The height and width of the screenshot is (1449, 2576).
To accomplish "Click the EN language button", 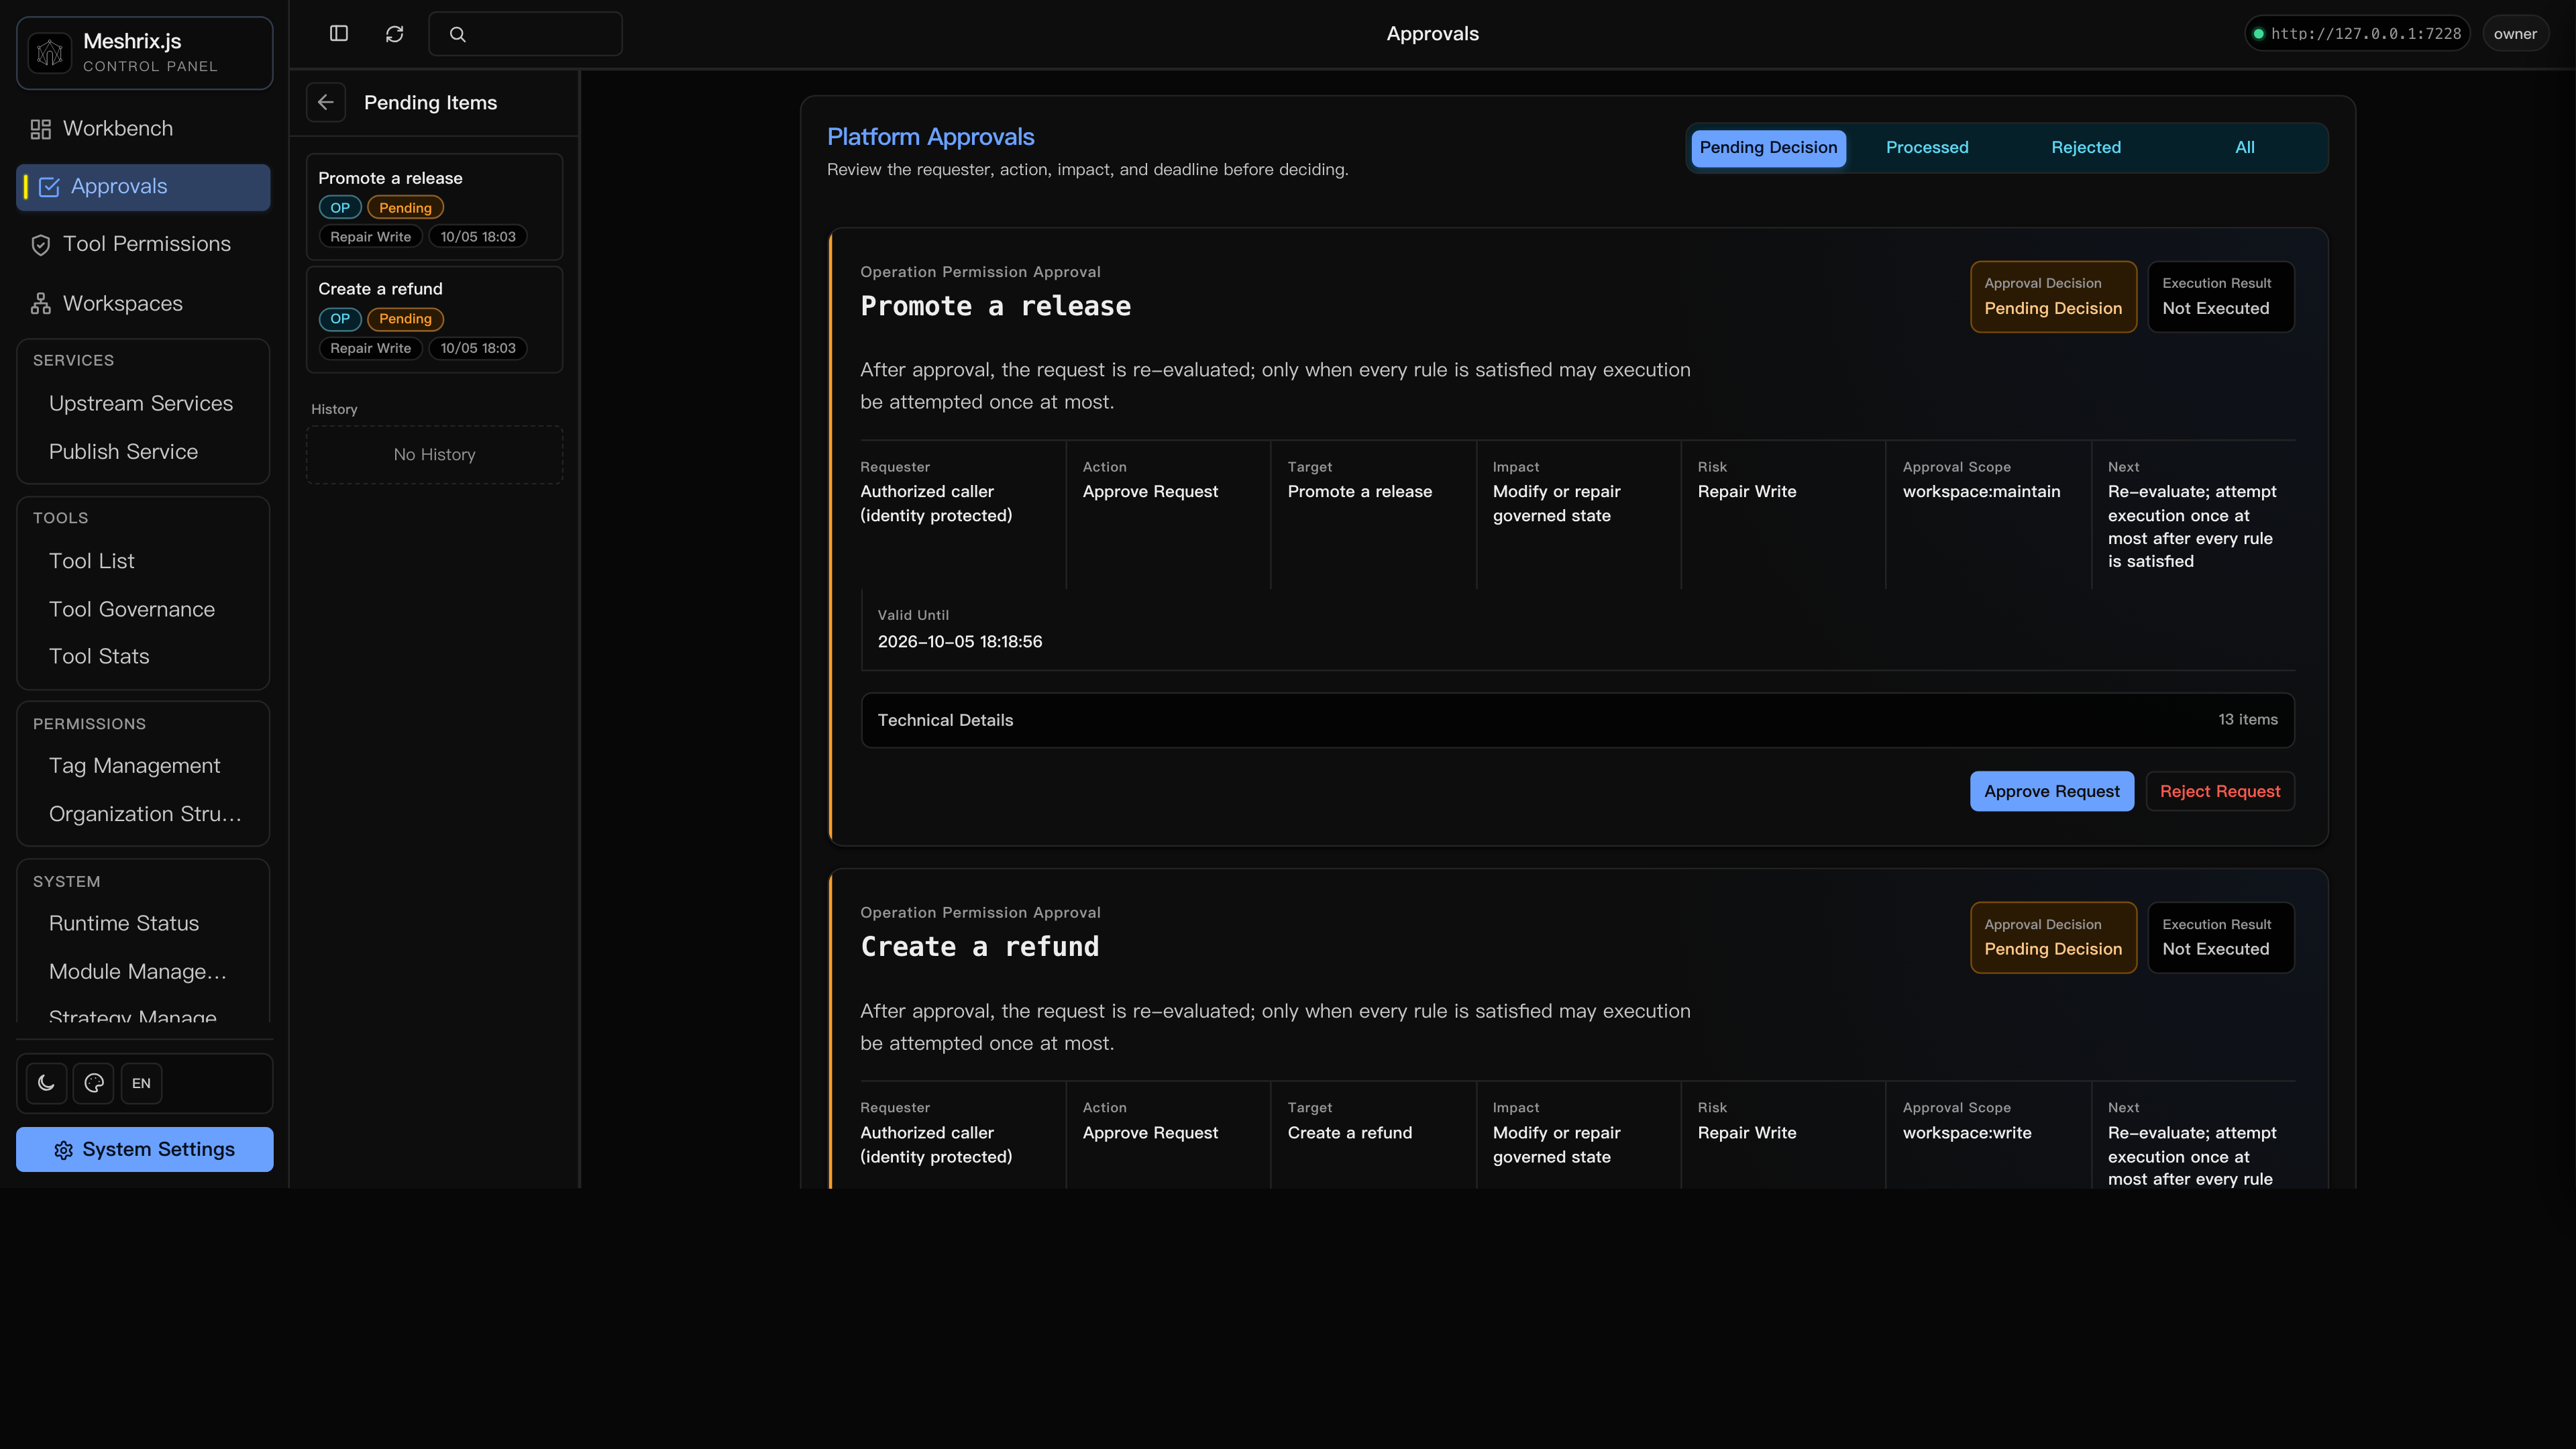I will click(141, 1083).
